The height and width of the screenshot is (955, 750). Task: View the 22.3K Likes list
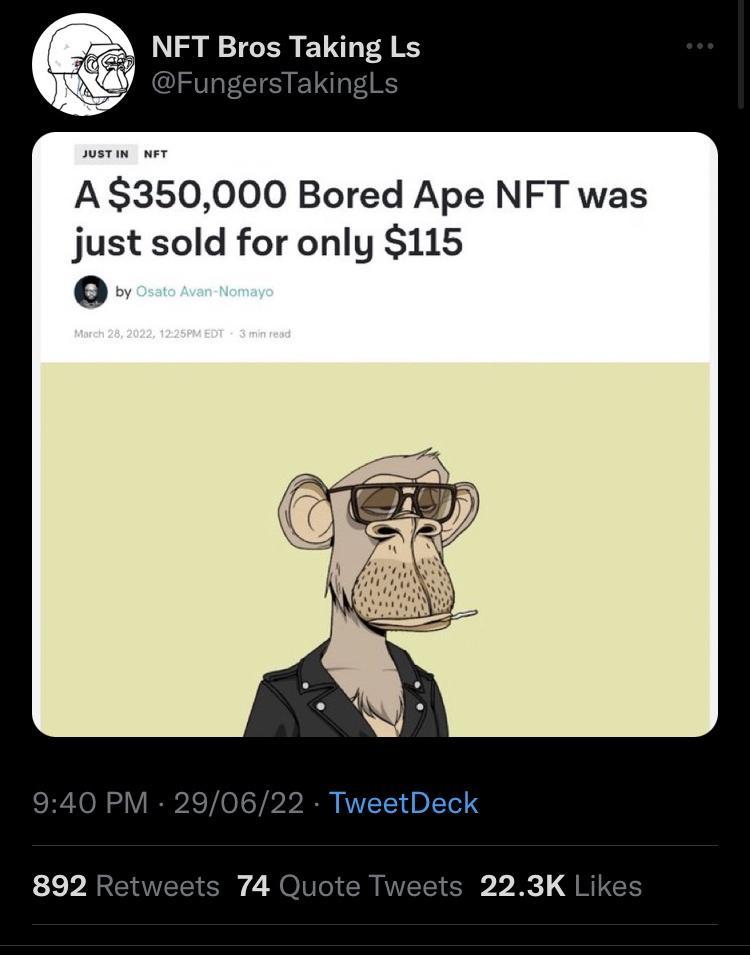pyautogui.click(x=560, y=885)
